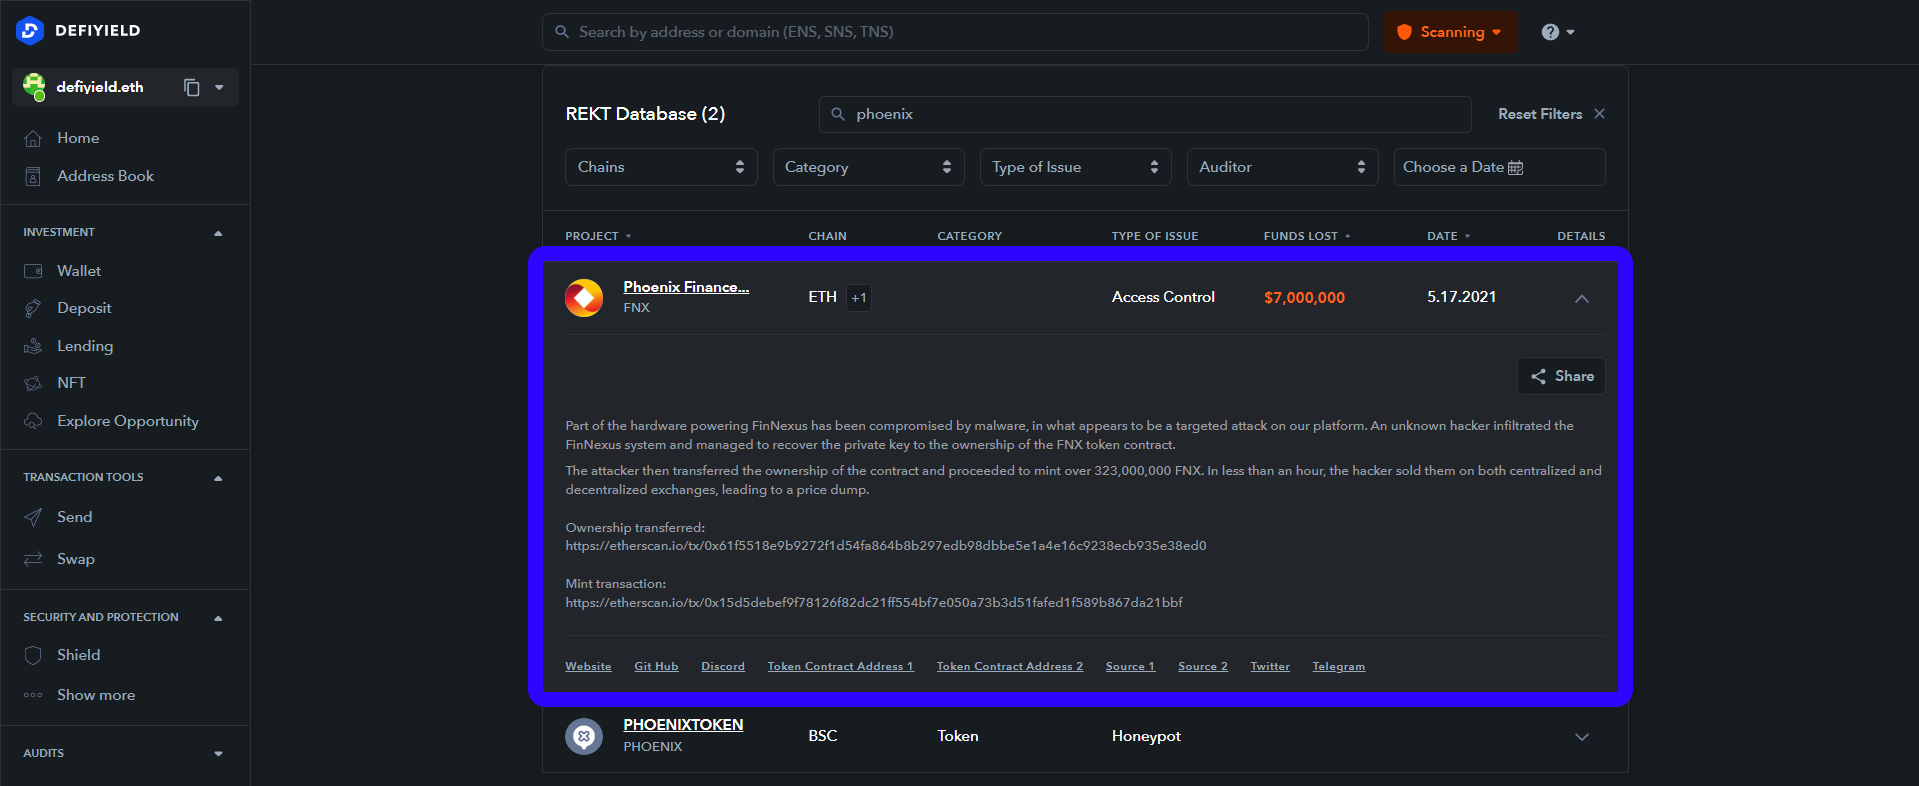This screenshot has height=786, width=1919.
Task: Click the Honeypot issue type text
Action: pos(1146,736)
